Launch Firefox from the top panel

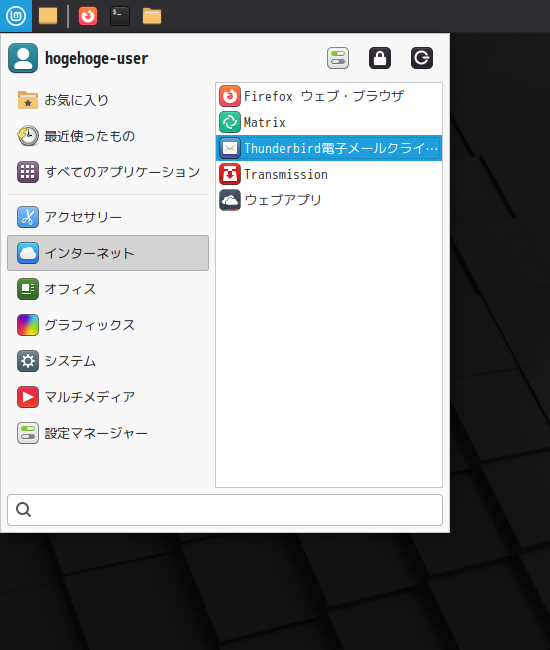pyautogui.click(x=88, y=16)
